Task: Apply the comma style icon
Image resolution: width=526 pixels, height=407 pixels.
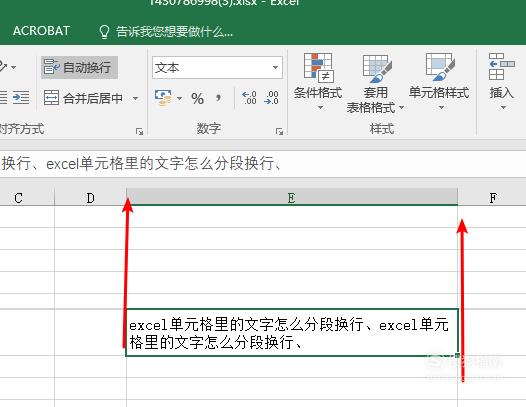Action: click(x=219, y=98)
